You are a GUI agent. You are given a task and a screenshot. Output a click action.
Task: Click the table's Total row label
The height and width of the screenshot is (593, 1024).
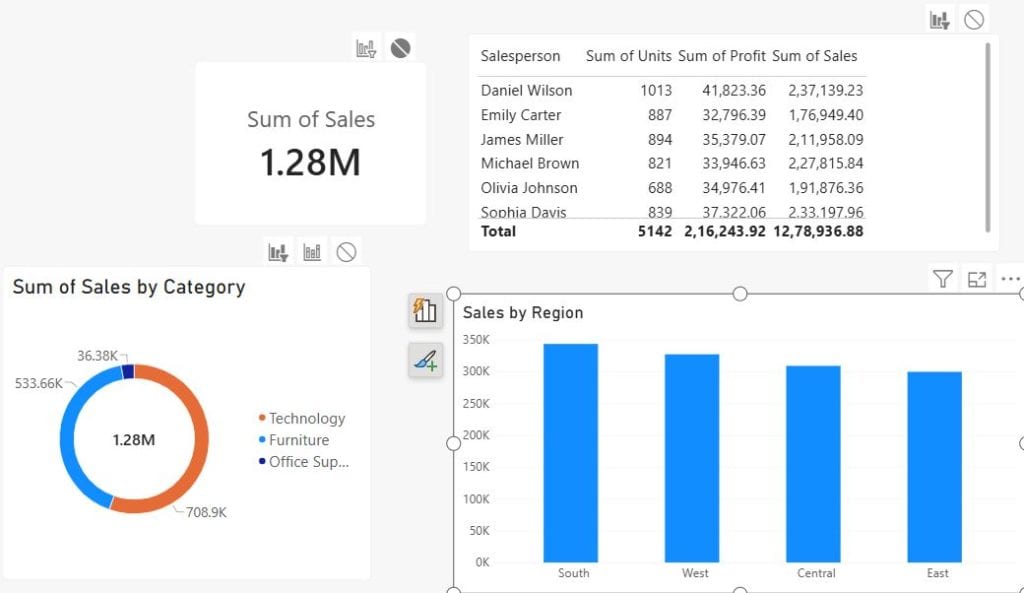point(498,231)
